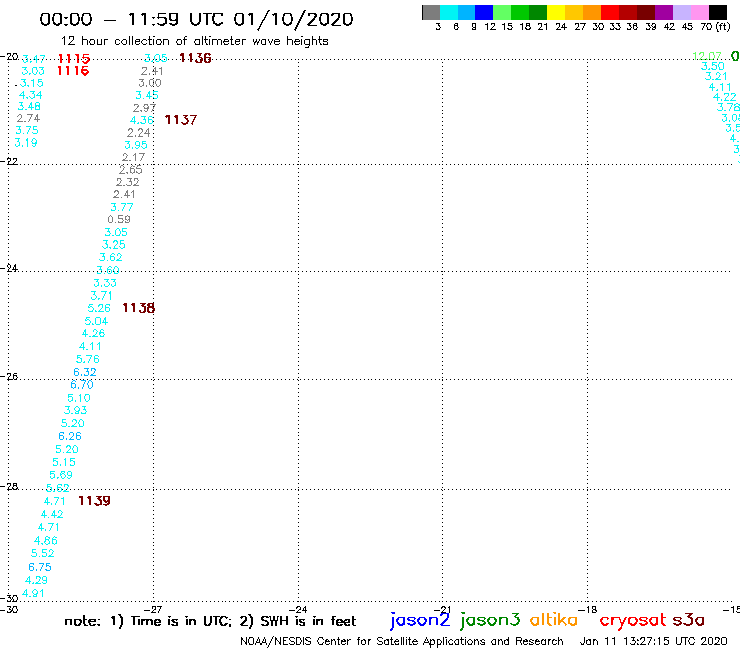The image size is (740, 650).
Task: Click the wave height value 5.69
Action: [61, 475]
